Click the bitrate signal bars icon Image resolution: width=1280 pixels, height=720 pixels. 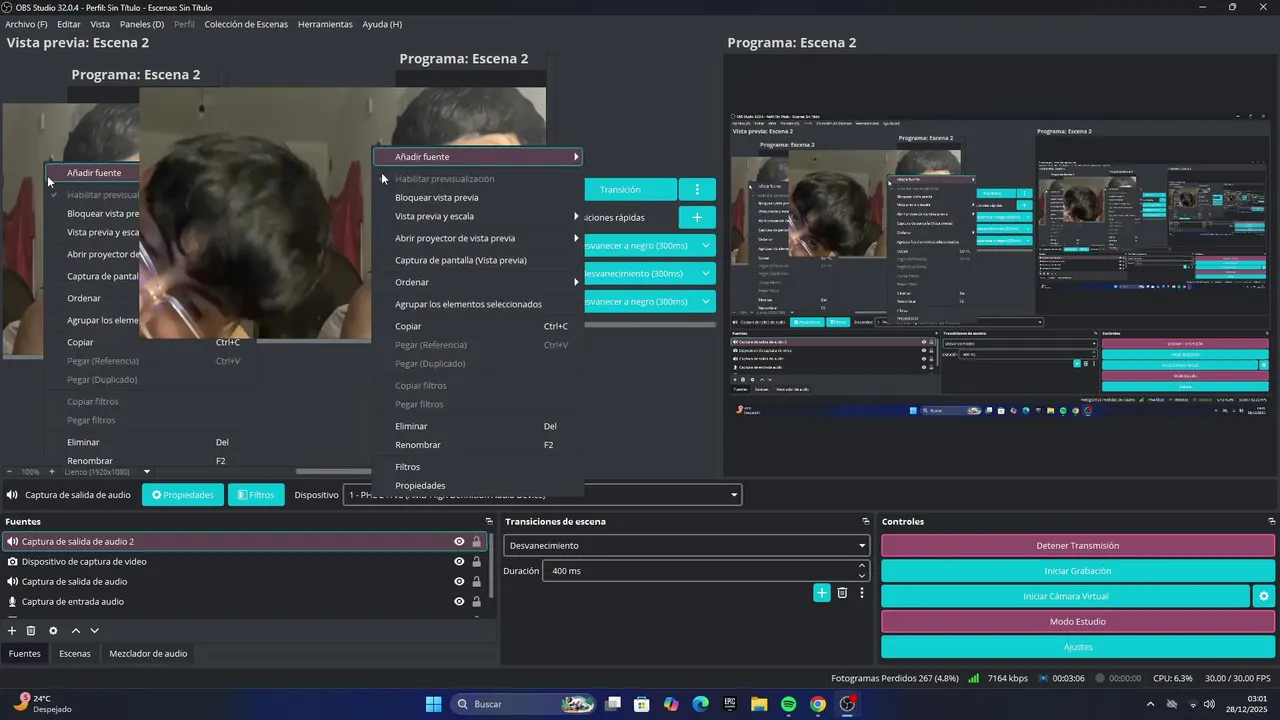[x=973, y=678]
